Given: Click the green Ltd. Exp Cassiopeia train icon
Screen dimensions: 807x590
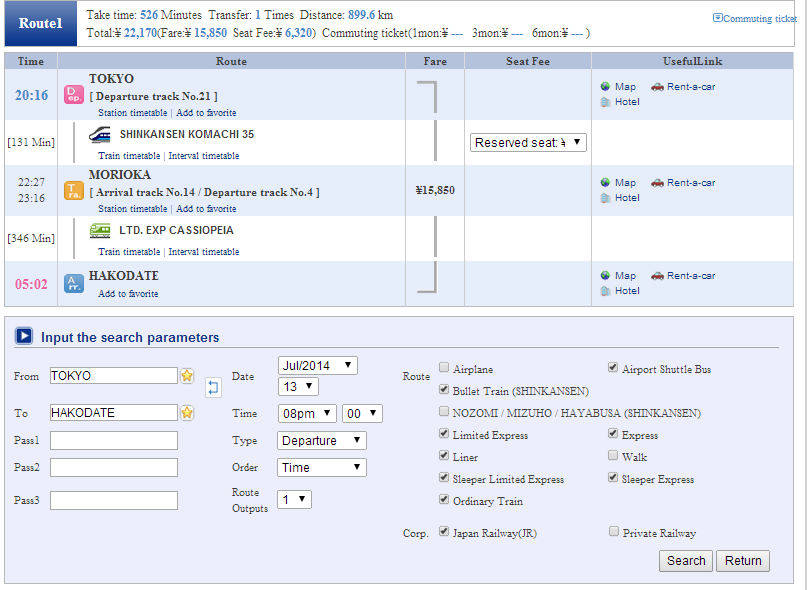Looking at the screenshot, I should point(100,231).
